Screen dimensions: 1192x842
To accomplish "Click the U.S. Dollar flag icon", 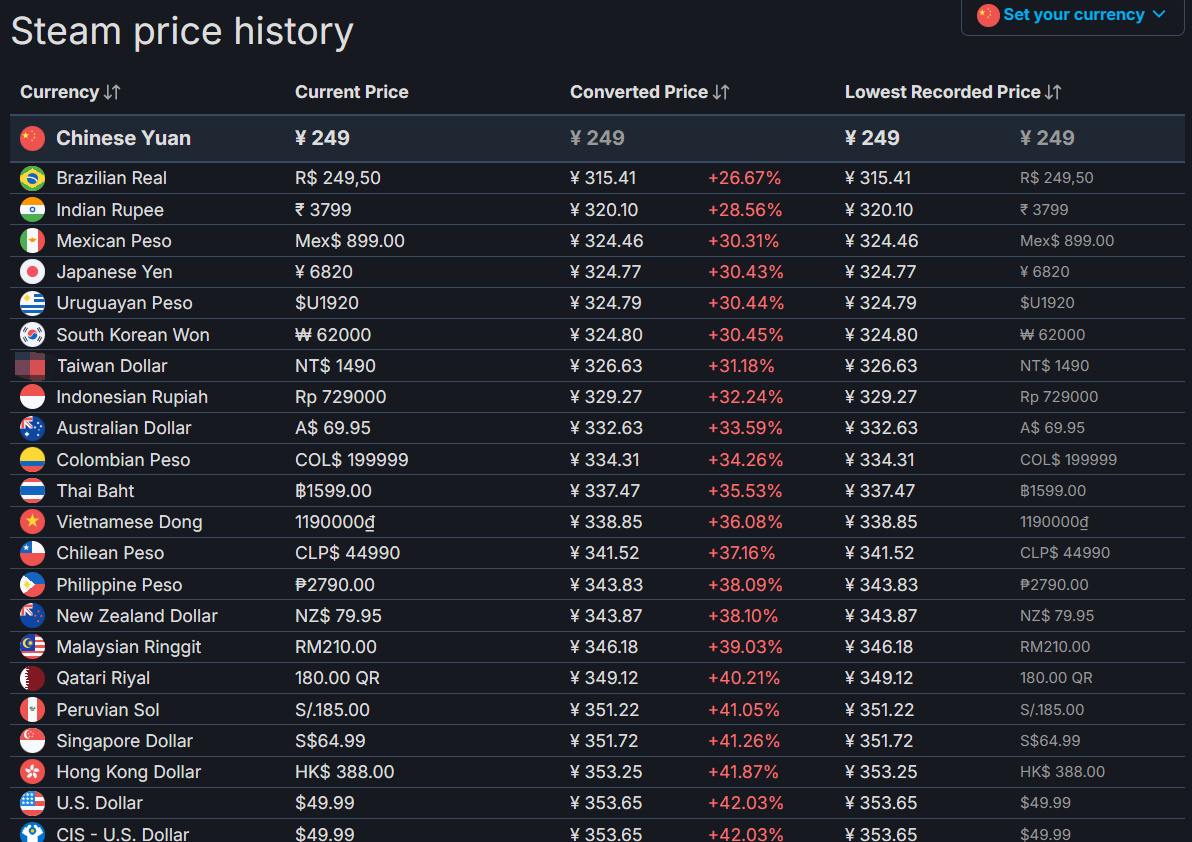I will [32, 803].
